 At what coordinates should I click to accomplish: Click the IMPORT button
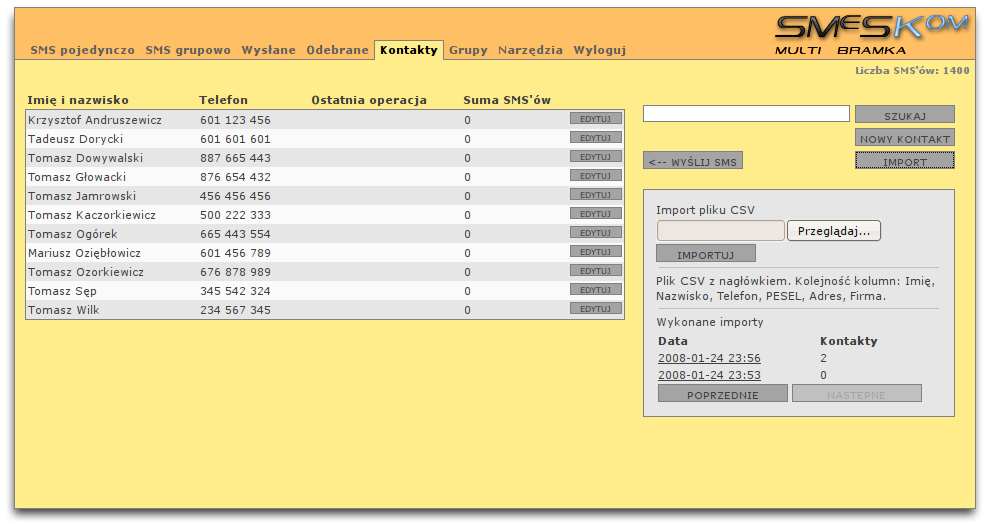coord(905,161)
